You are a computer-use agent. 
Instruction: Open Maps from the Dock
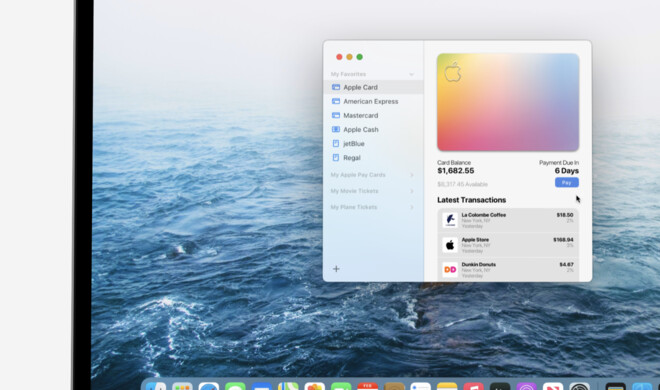288,386
